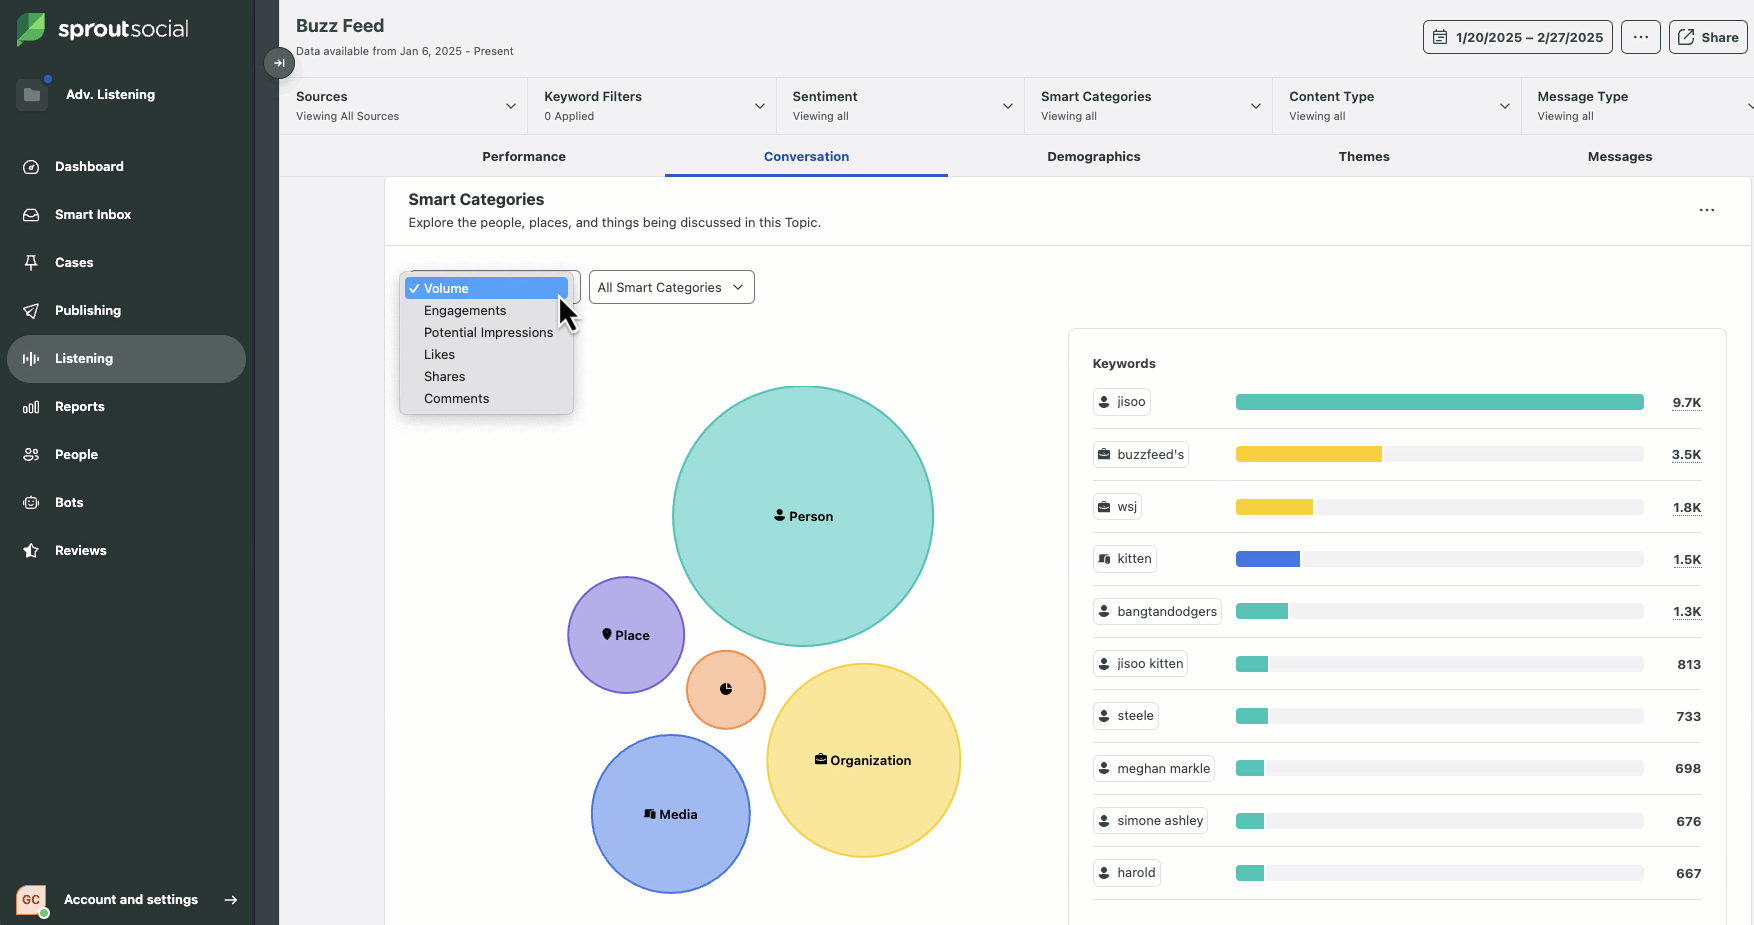Expand the Sentiment filter
The width and height of the screenshot is (1754, 925).
(900, 105)
